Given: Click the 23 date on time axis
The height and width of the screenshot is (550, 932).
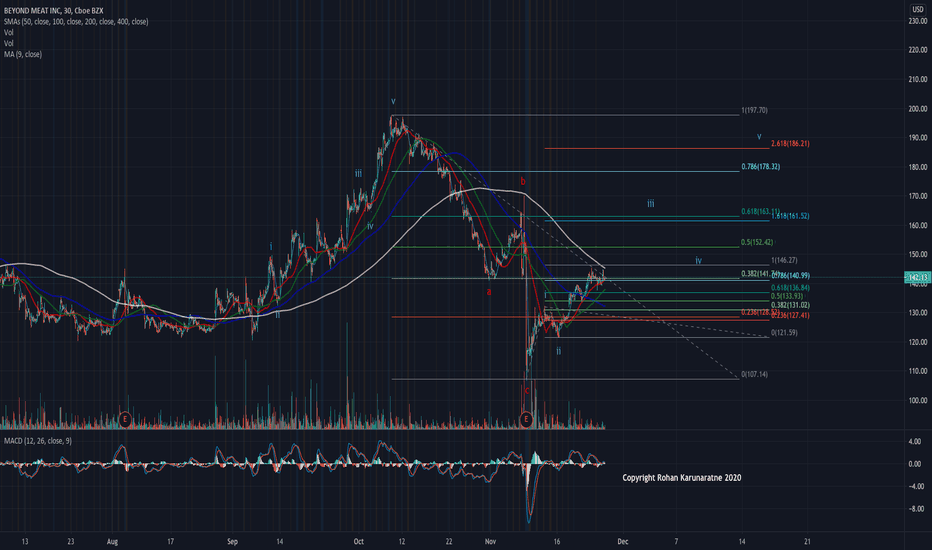Looking at the screenshot, I should point(71,542).
